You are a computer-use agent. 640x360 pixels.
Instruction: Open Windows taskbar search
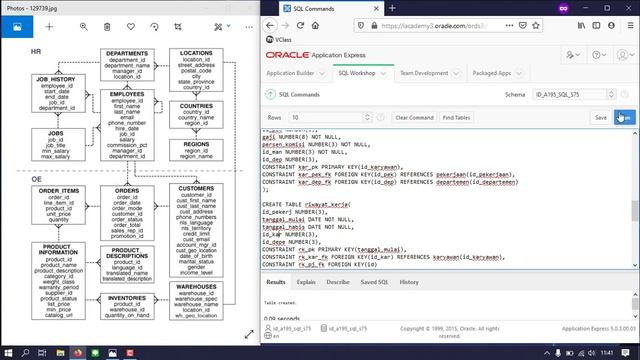(25, 353)
